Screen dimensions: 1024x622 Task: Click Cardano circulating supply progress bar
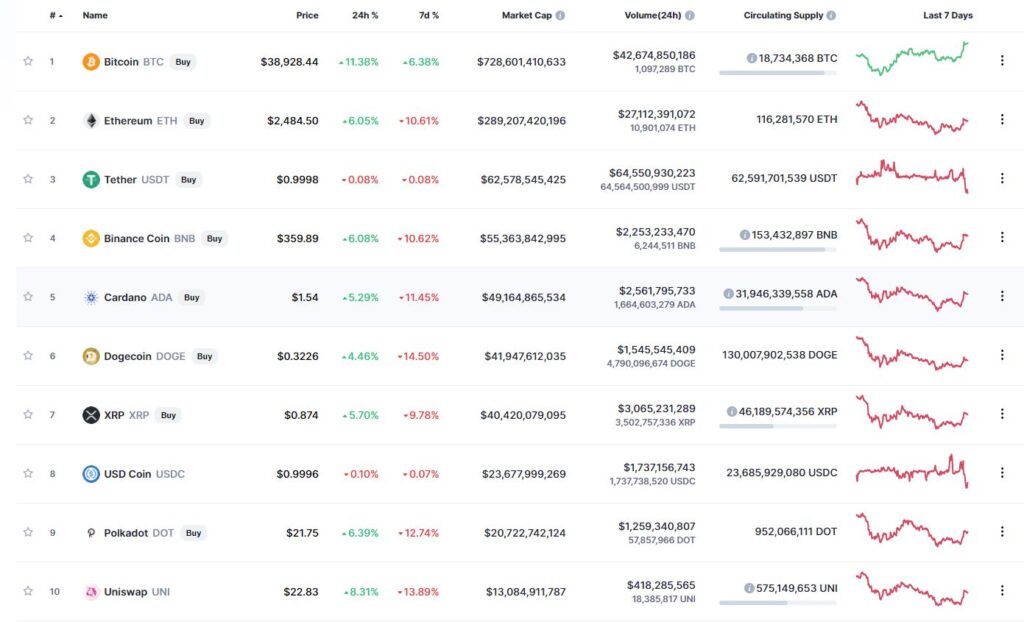click(x=778, y=308)
